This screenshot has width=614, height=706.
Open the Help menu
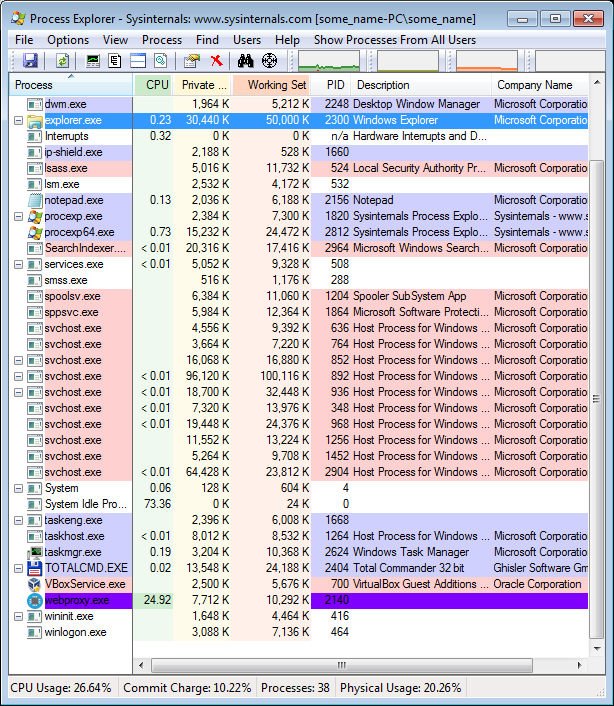(287, 40)
